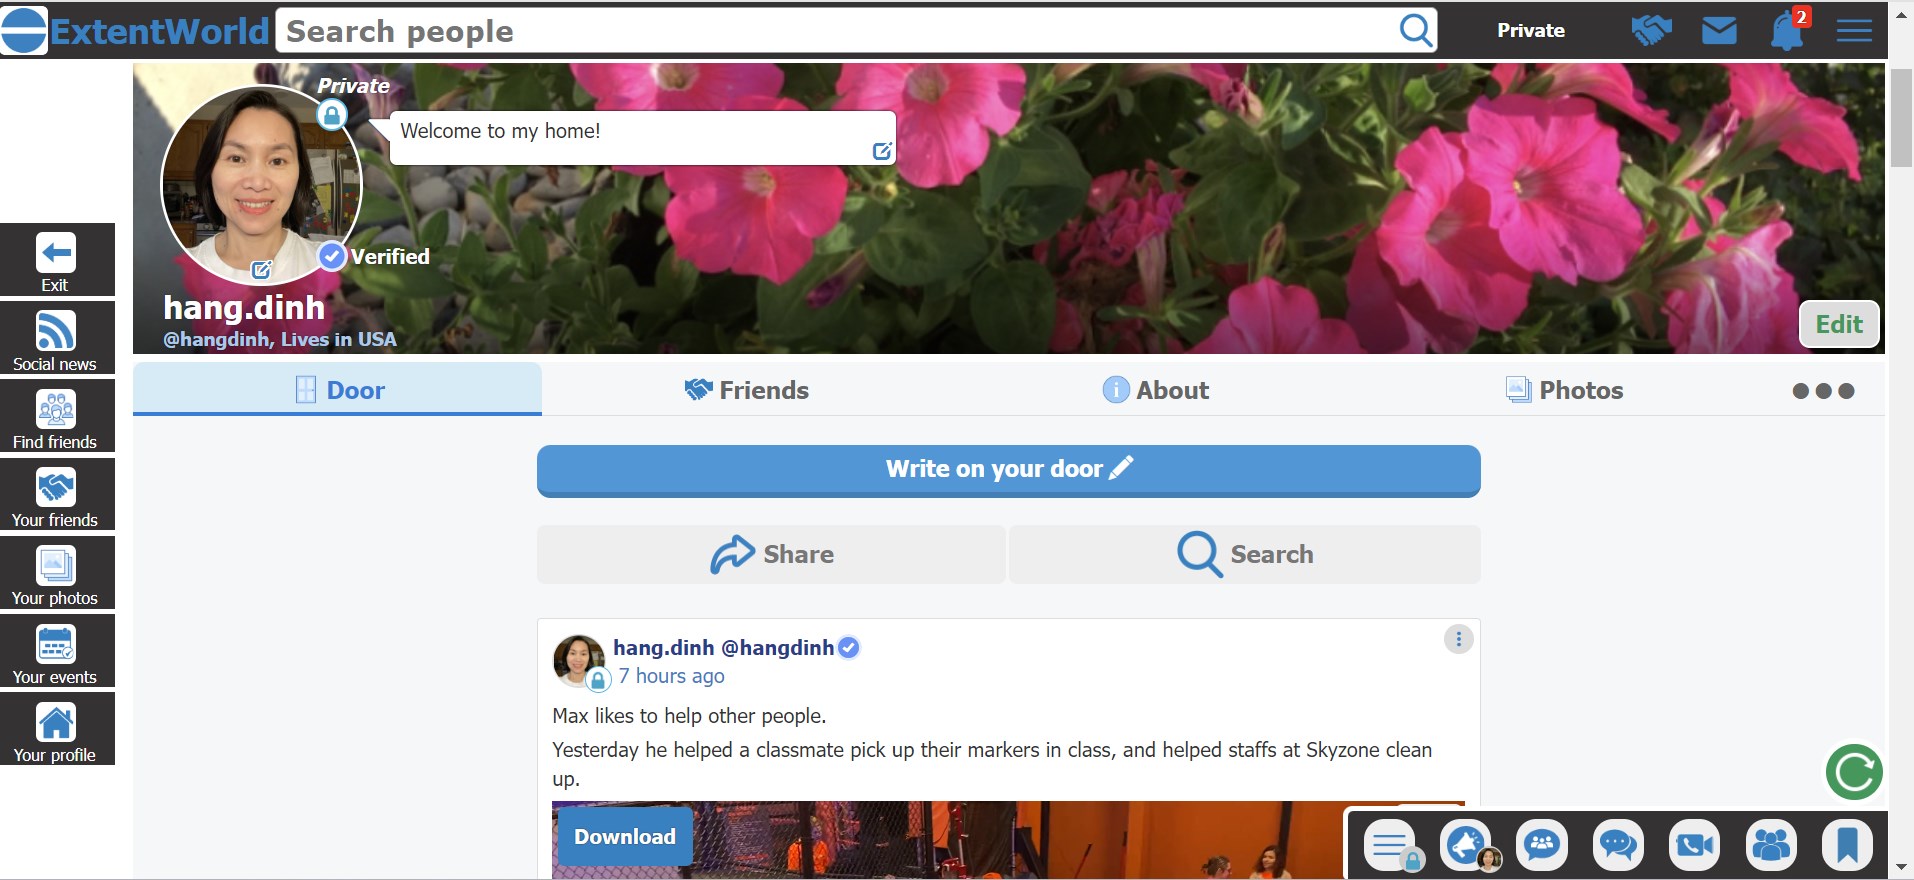
Task: Toggle the Private mode in header
Action: [1530, 30]
